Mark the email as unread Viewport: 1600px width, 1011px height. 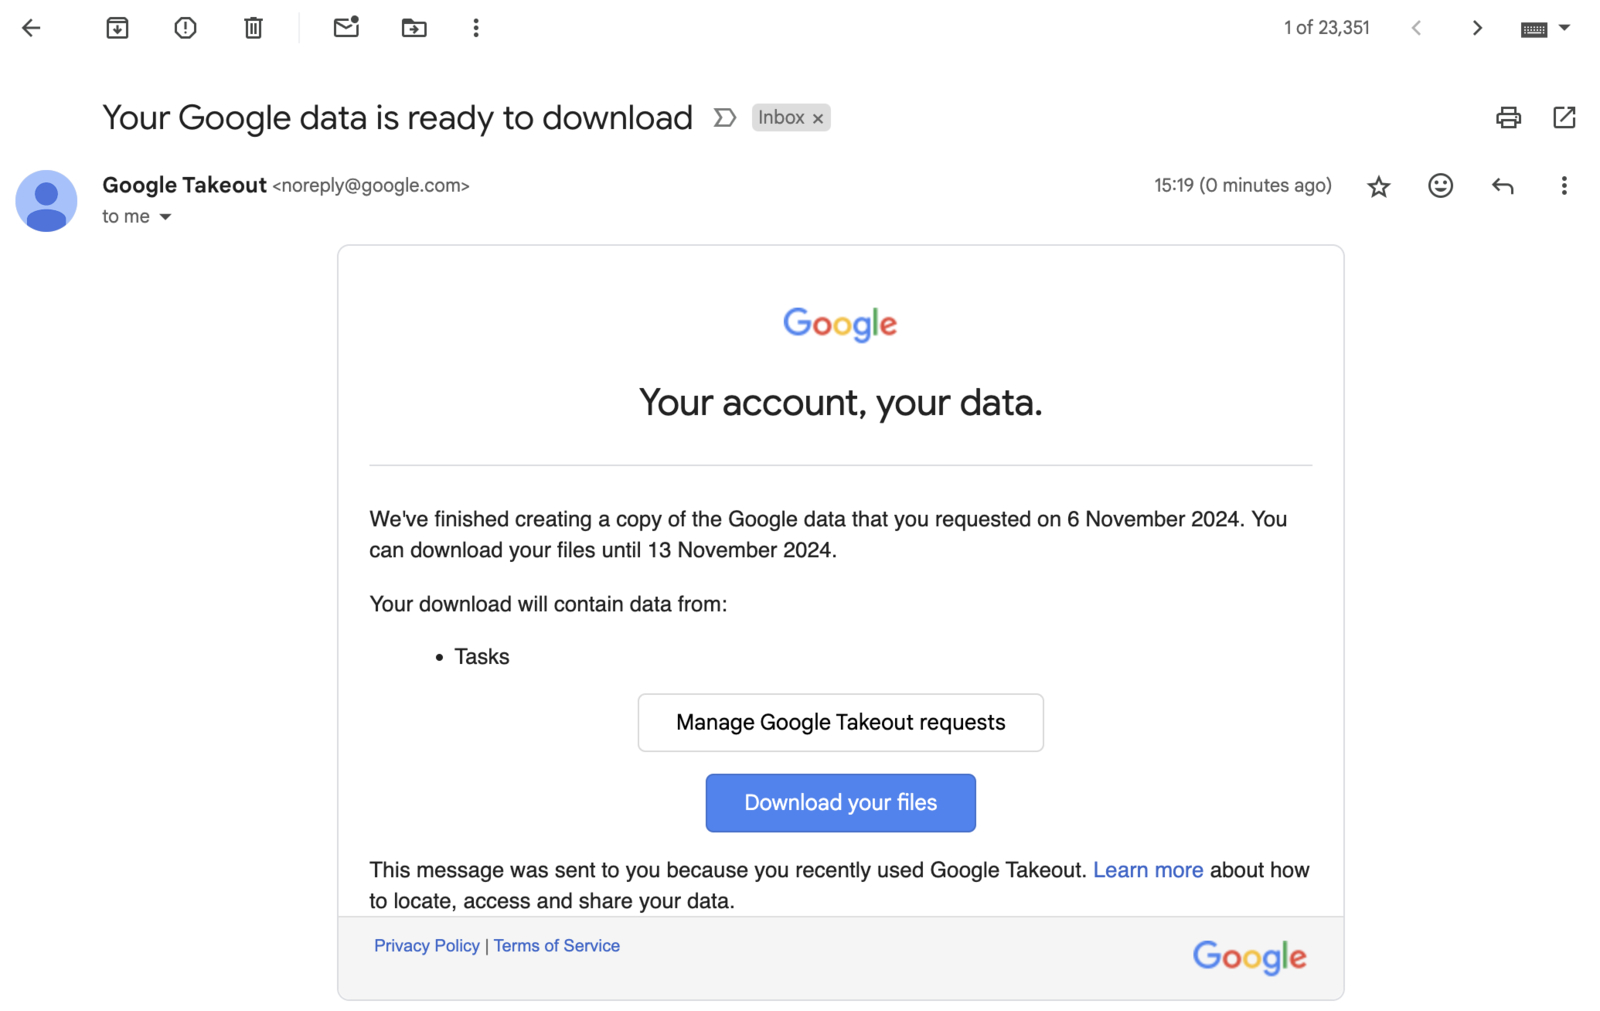point(345,27)
